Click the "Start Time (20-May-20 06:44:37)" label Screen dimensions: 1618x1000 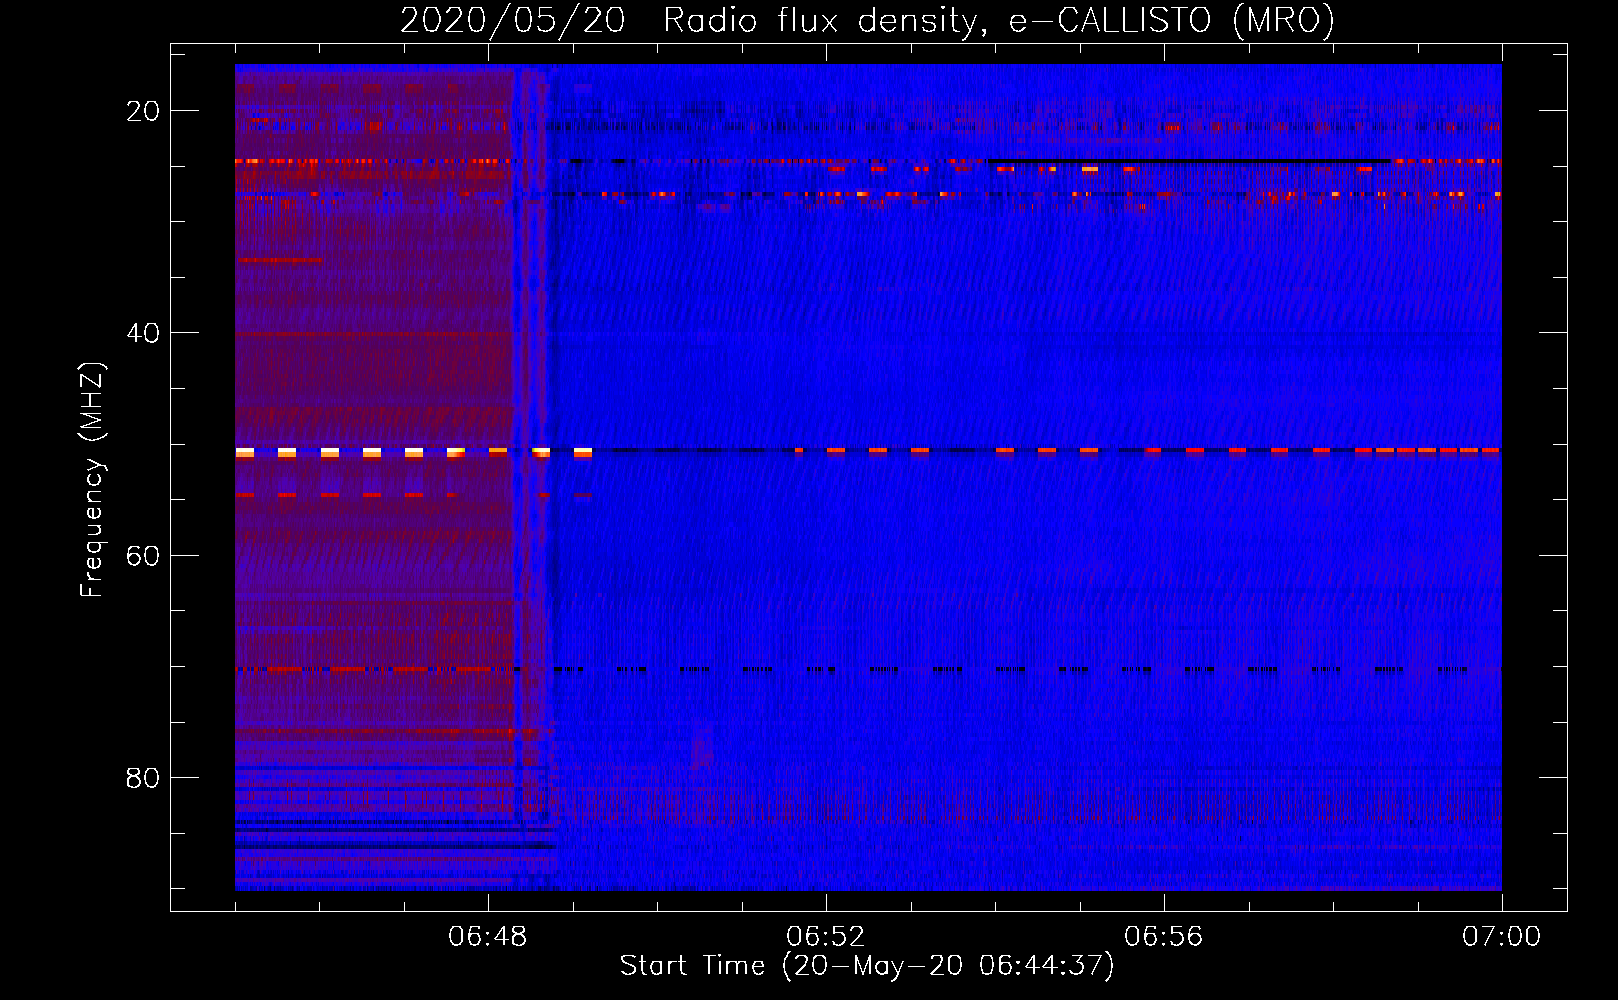click(x=867, y=966)
